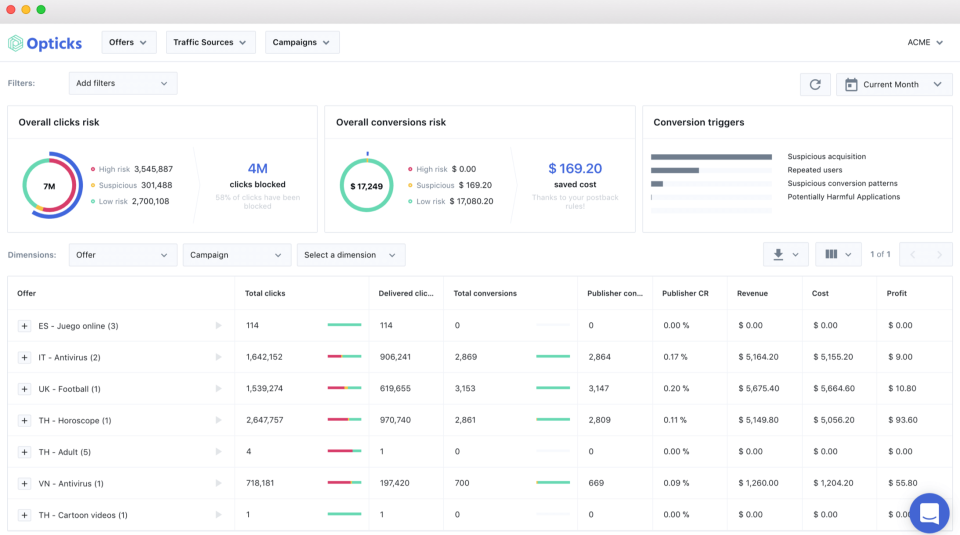Go to next page arrow

point(939,255)
